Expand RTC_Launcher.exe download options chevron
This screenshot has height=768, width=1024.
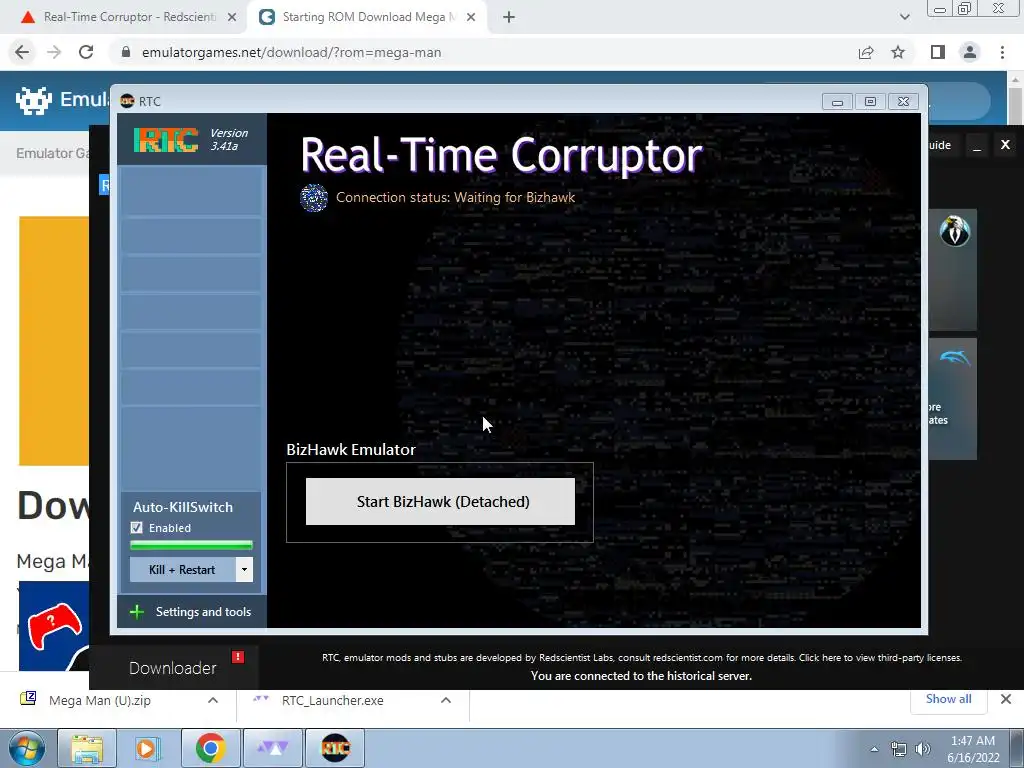point(446,700)
